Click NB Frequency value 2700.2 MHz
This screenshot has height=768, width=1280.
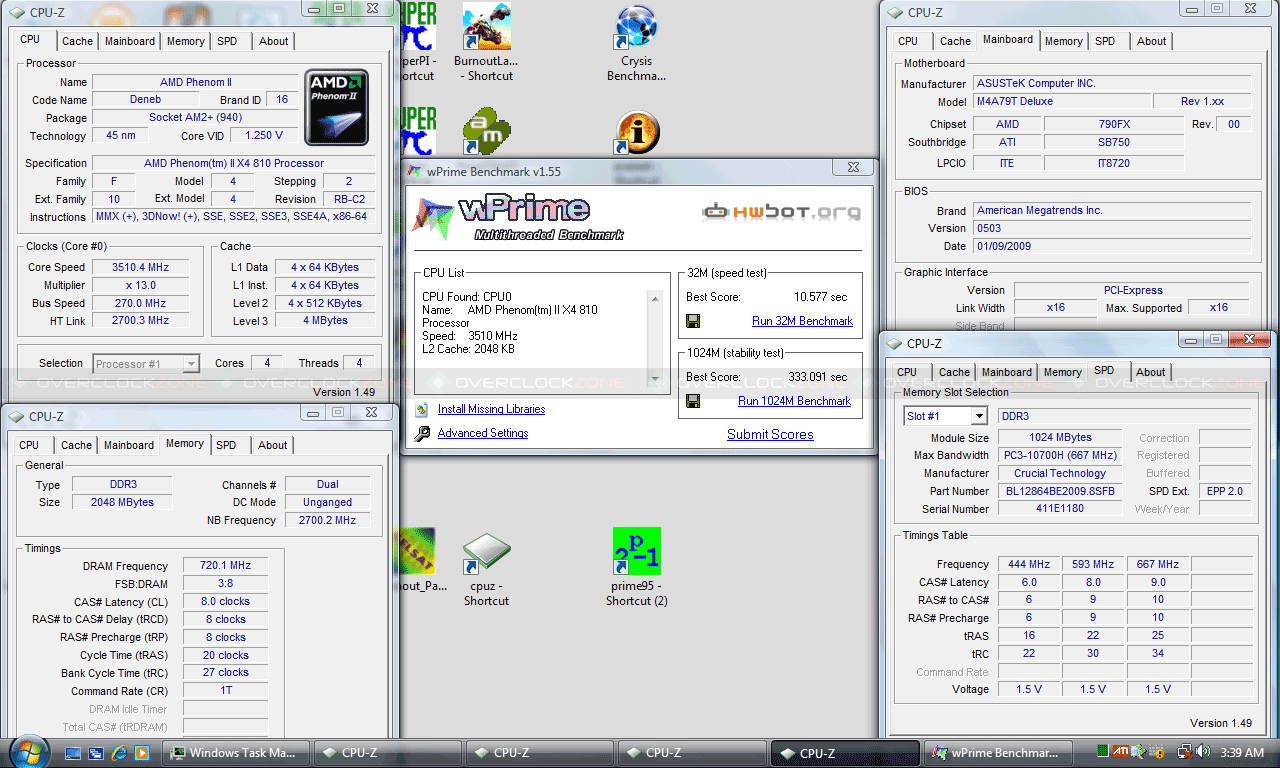coord(327,520)
